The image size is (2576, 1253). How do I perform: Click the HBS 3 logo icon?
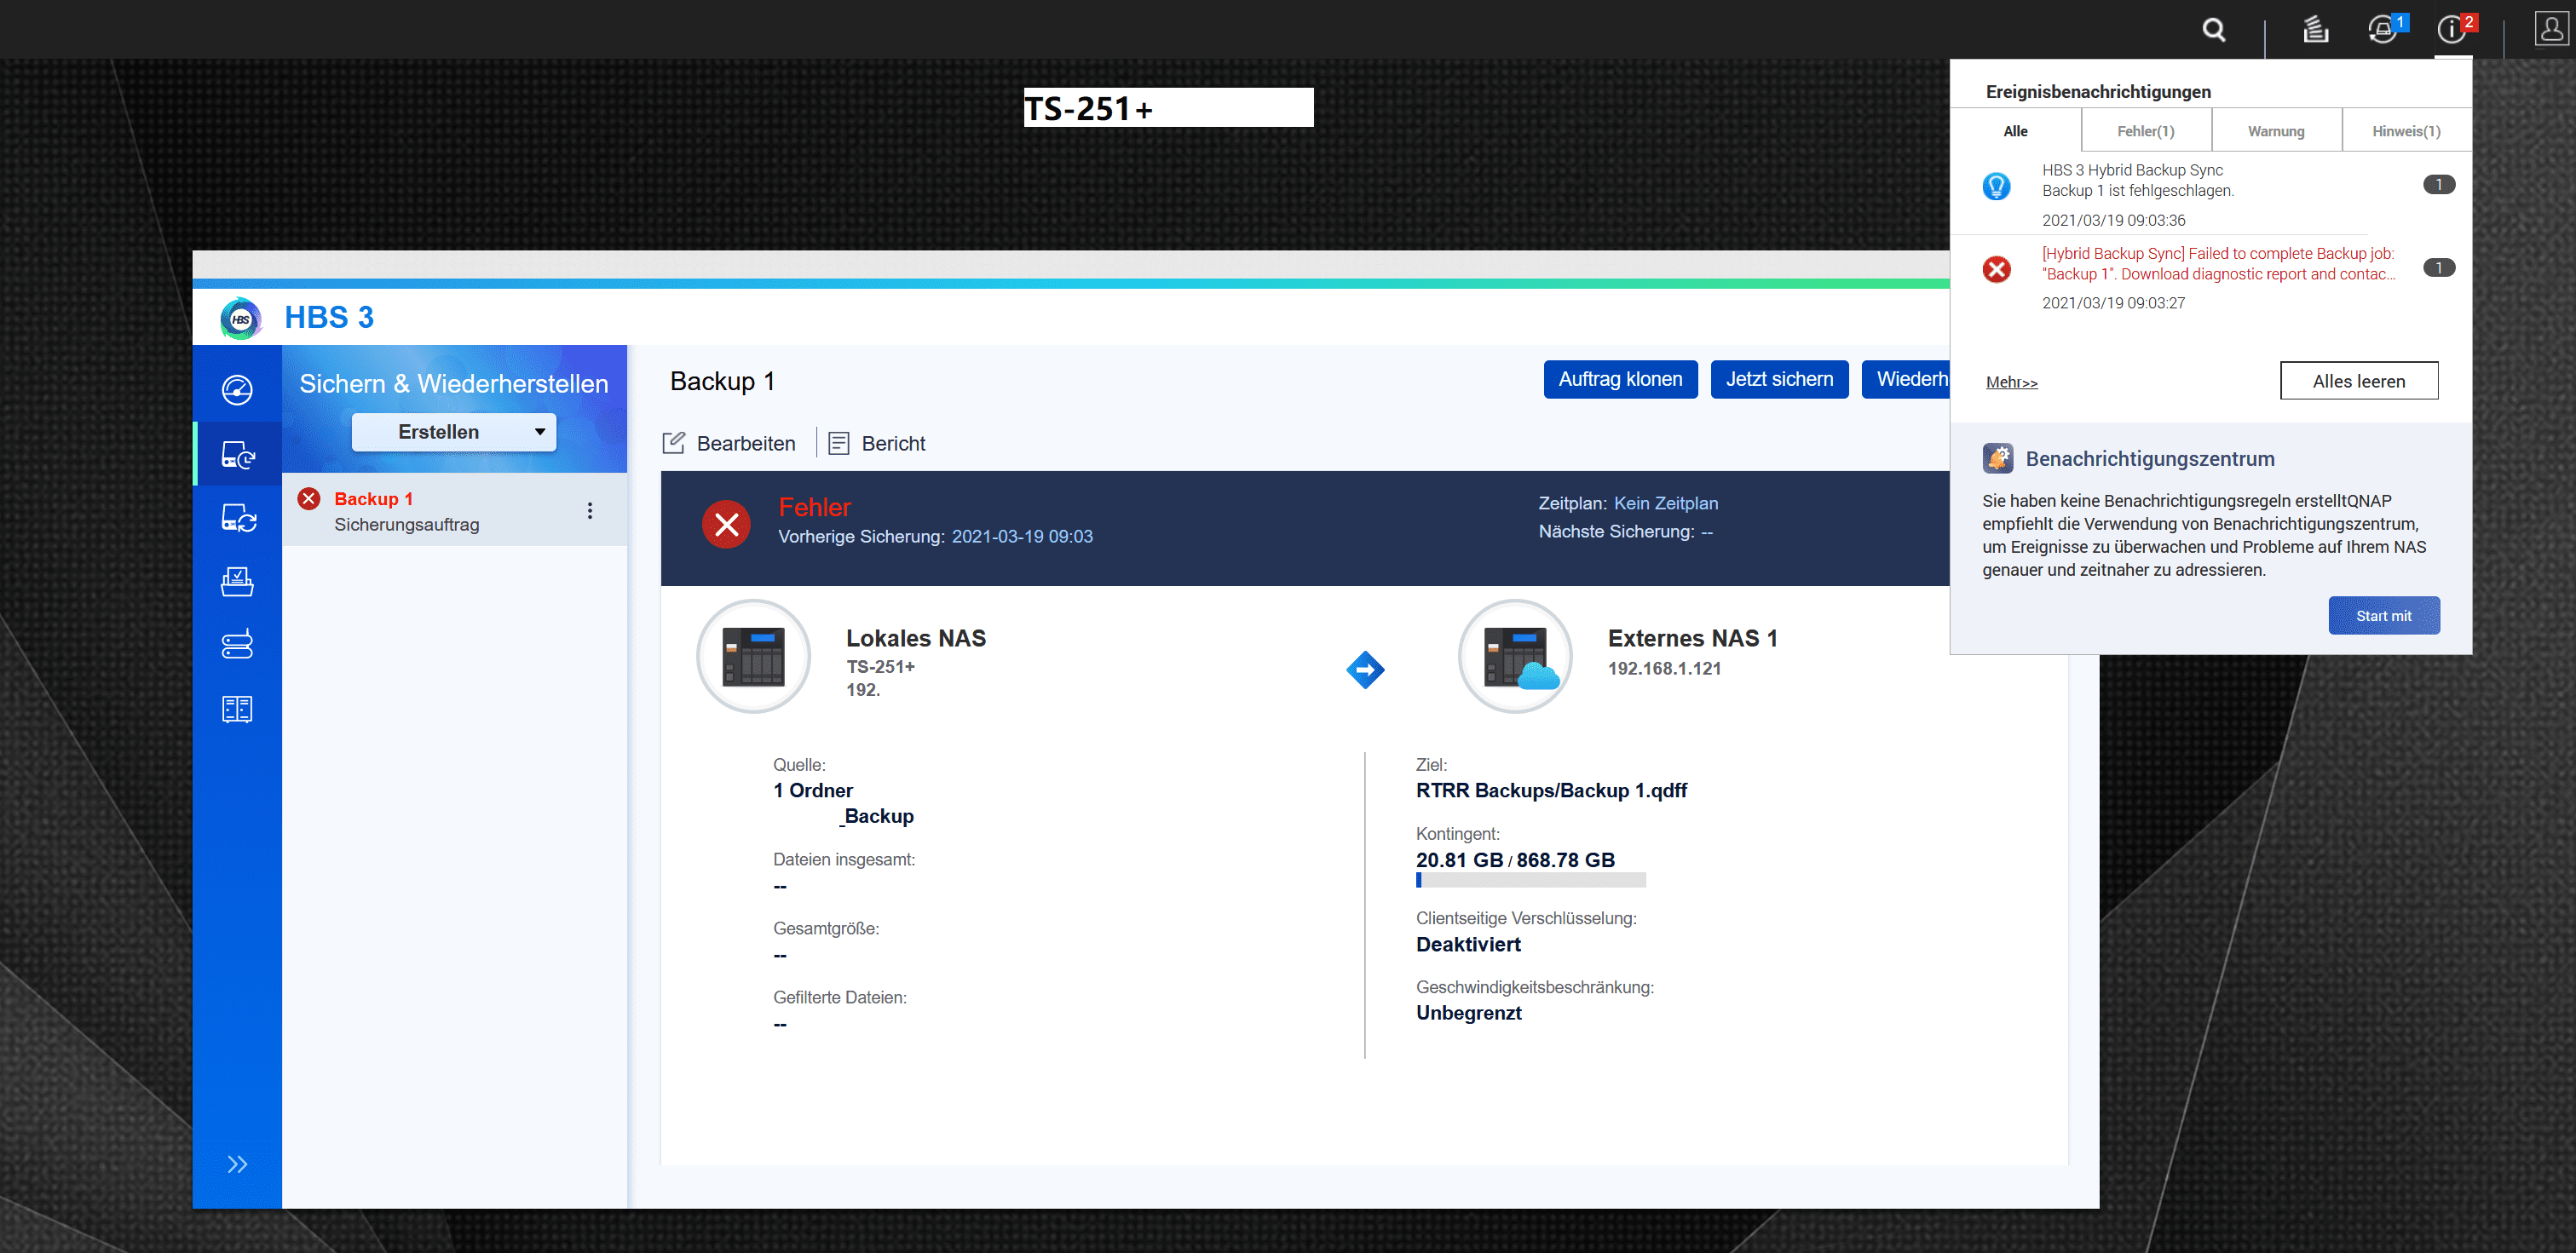(x=241, y=318)
